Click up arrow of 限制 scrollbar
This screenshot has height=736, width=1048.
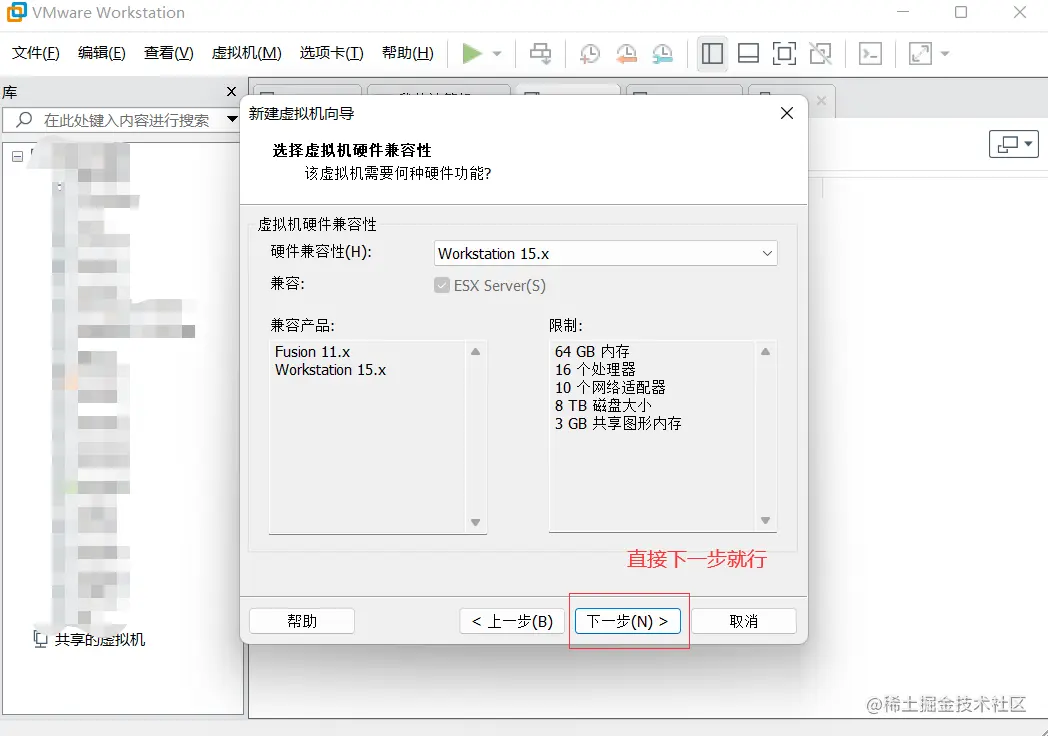click(765, 352)
